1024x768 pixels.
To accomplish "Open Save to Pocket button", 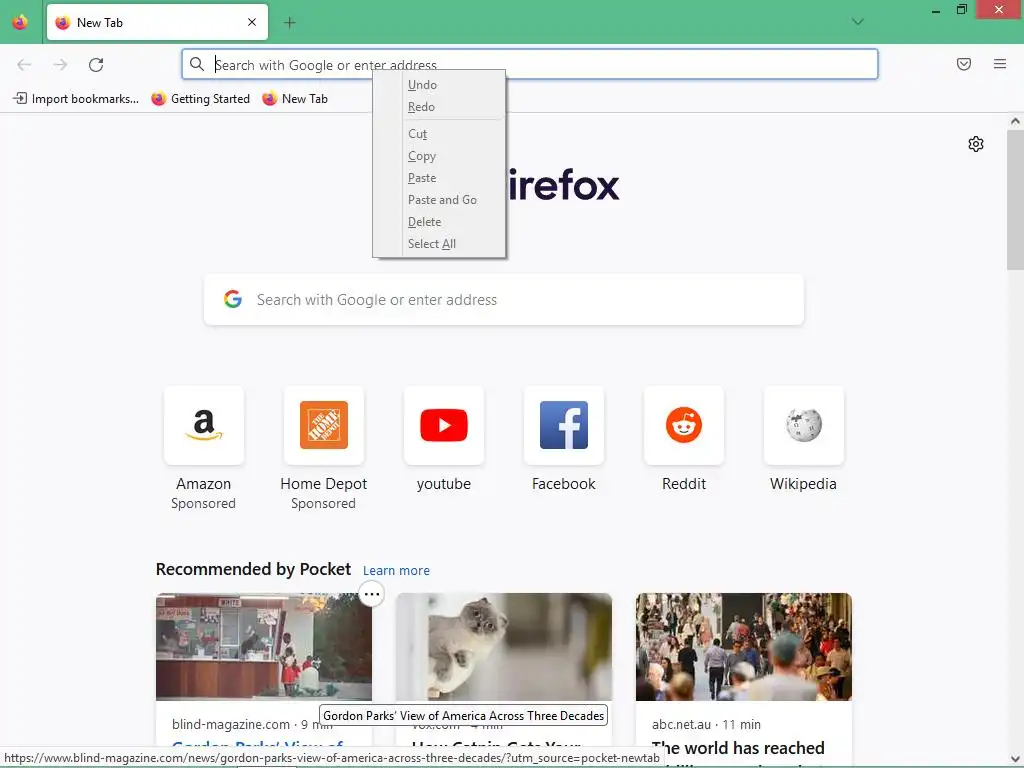I will coord(964,64).
